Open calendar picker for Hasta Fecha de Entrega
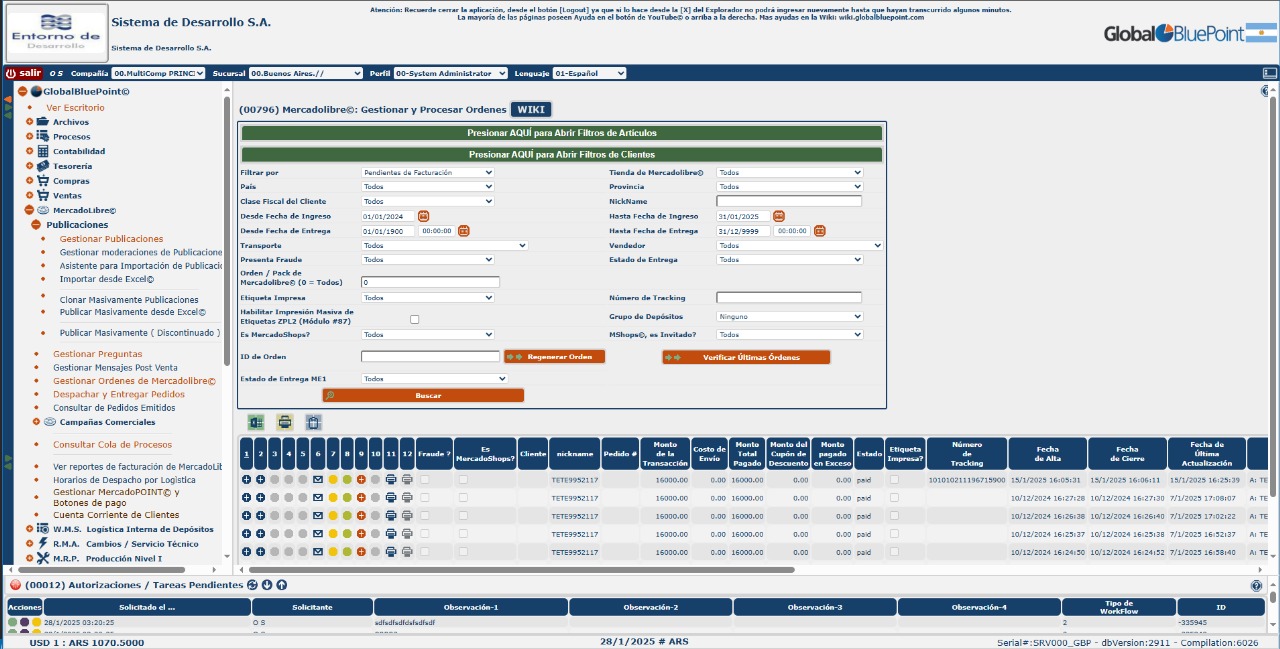The height and width of the screenshot is (649, 1280). 819,231
